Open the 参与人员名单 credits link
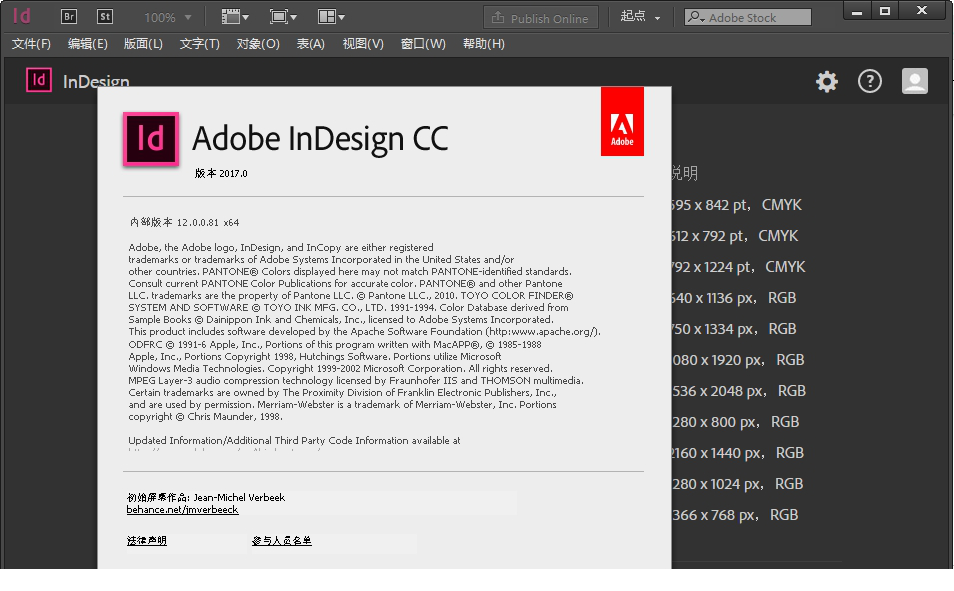The height and width of the screenshot is (591, 954). [282, 540]
